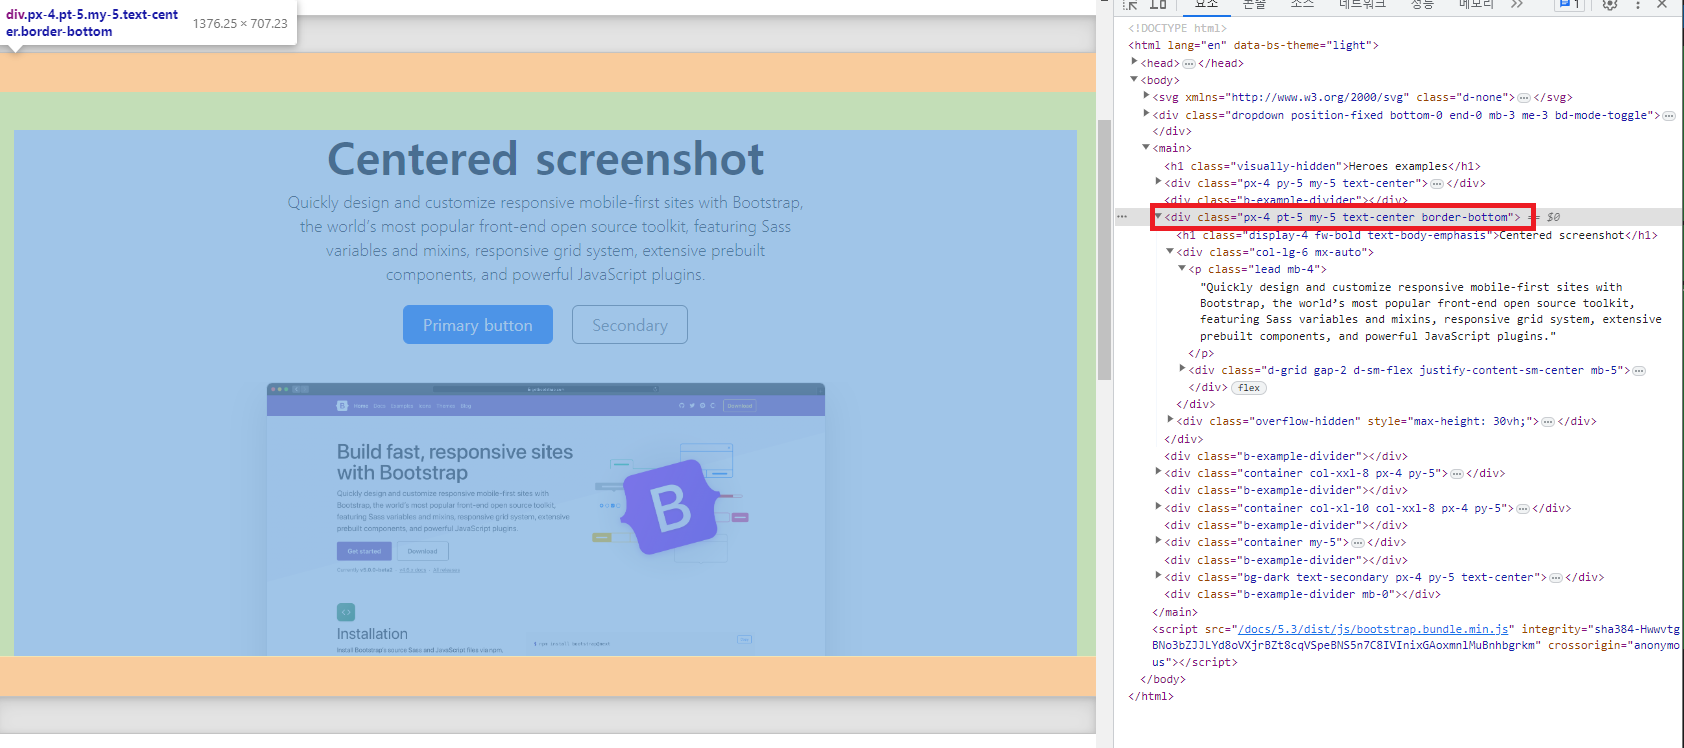Expand ellipsis of container col-xxl-8 div

[1458, 474]
